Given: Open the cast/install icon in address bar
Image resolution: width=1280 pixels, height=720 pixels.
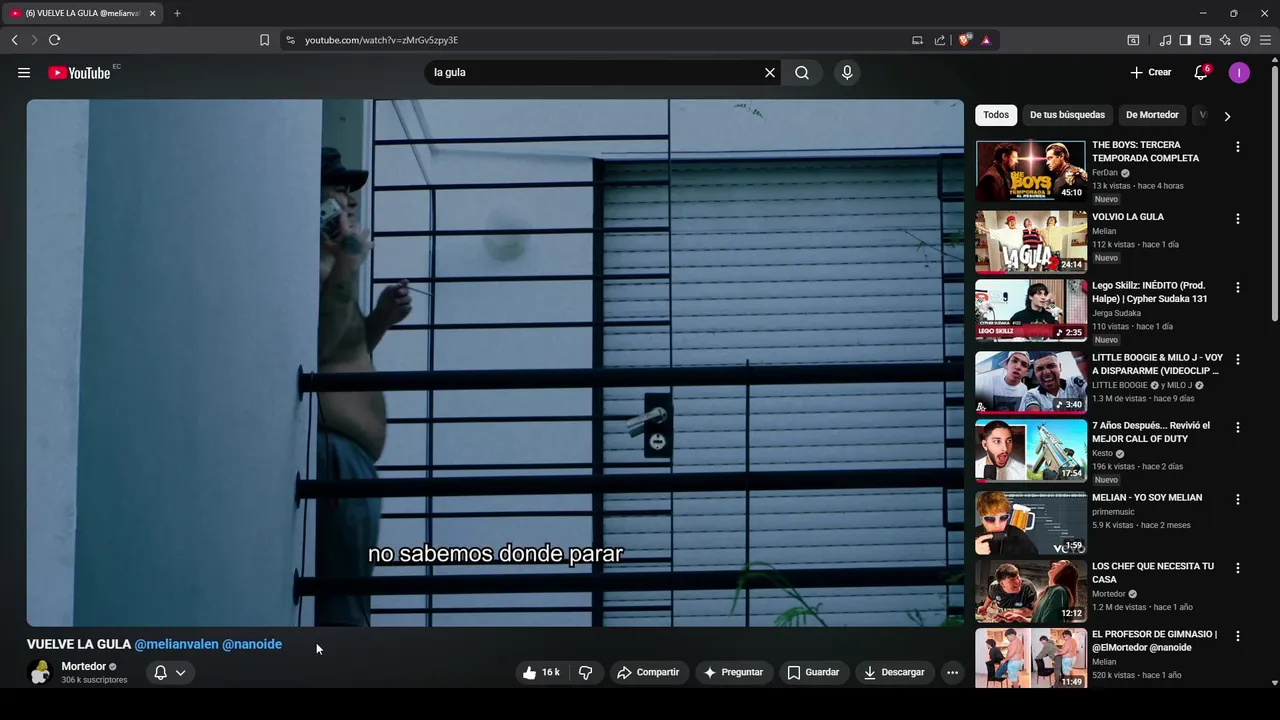Looking at the screenshot, I should tap(917, 40).
